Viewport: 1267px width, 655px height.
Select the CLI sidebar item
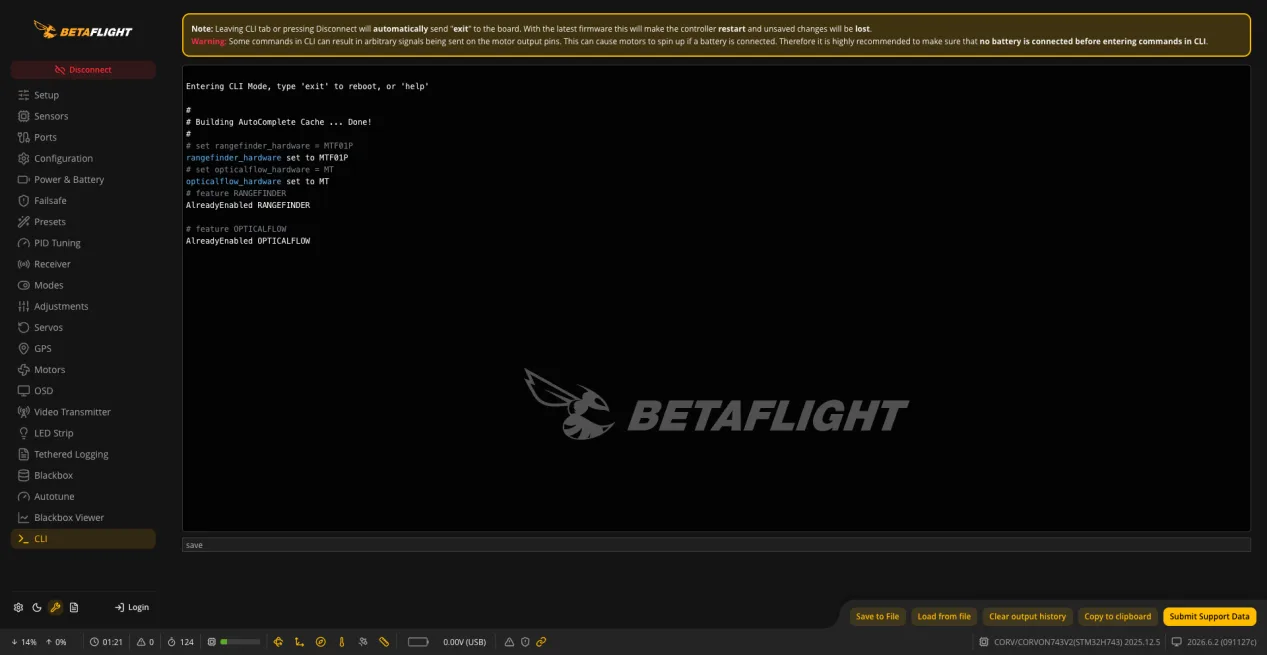pyautogui.click(x=83, y=538)
